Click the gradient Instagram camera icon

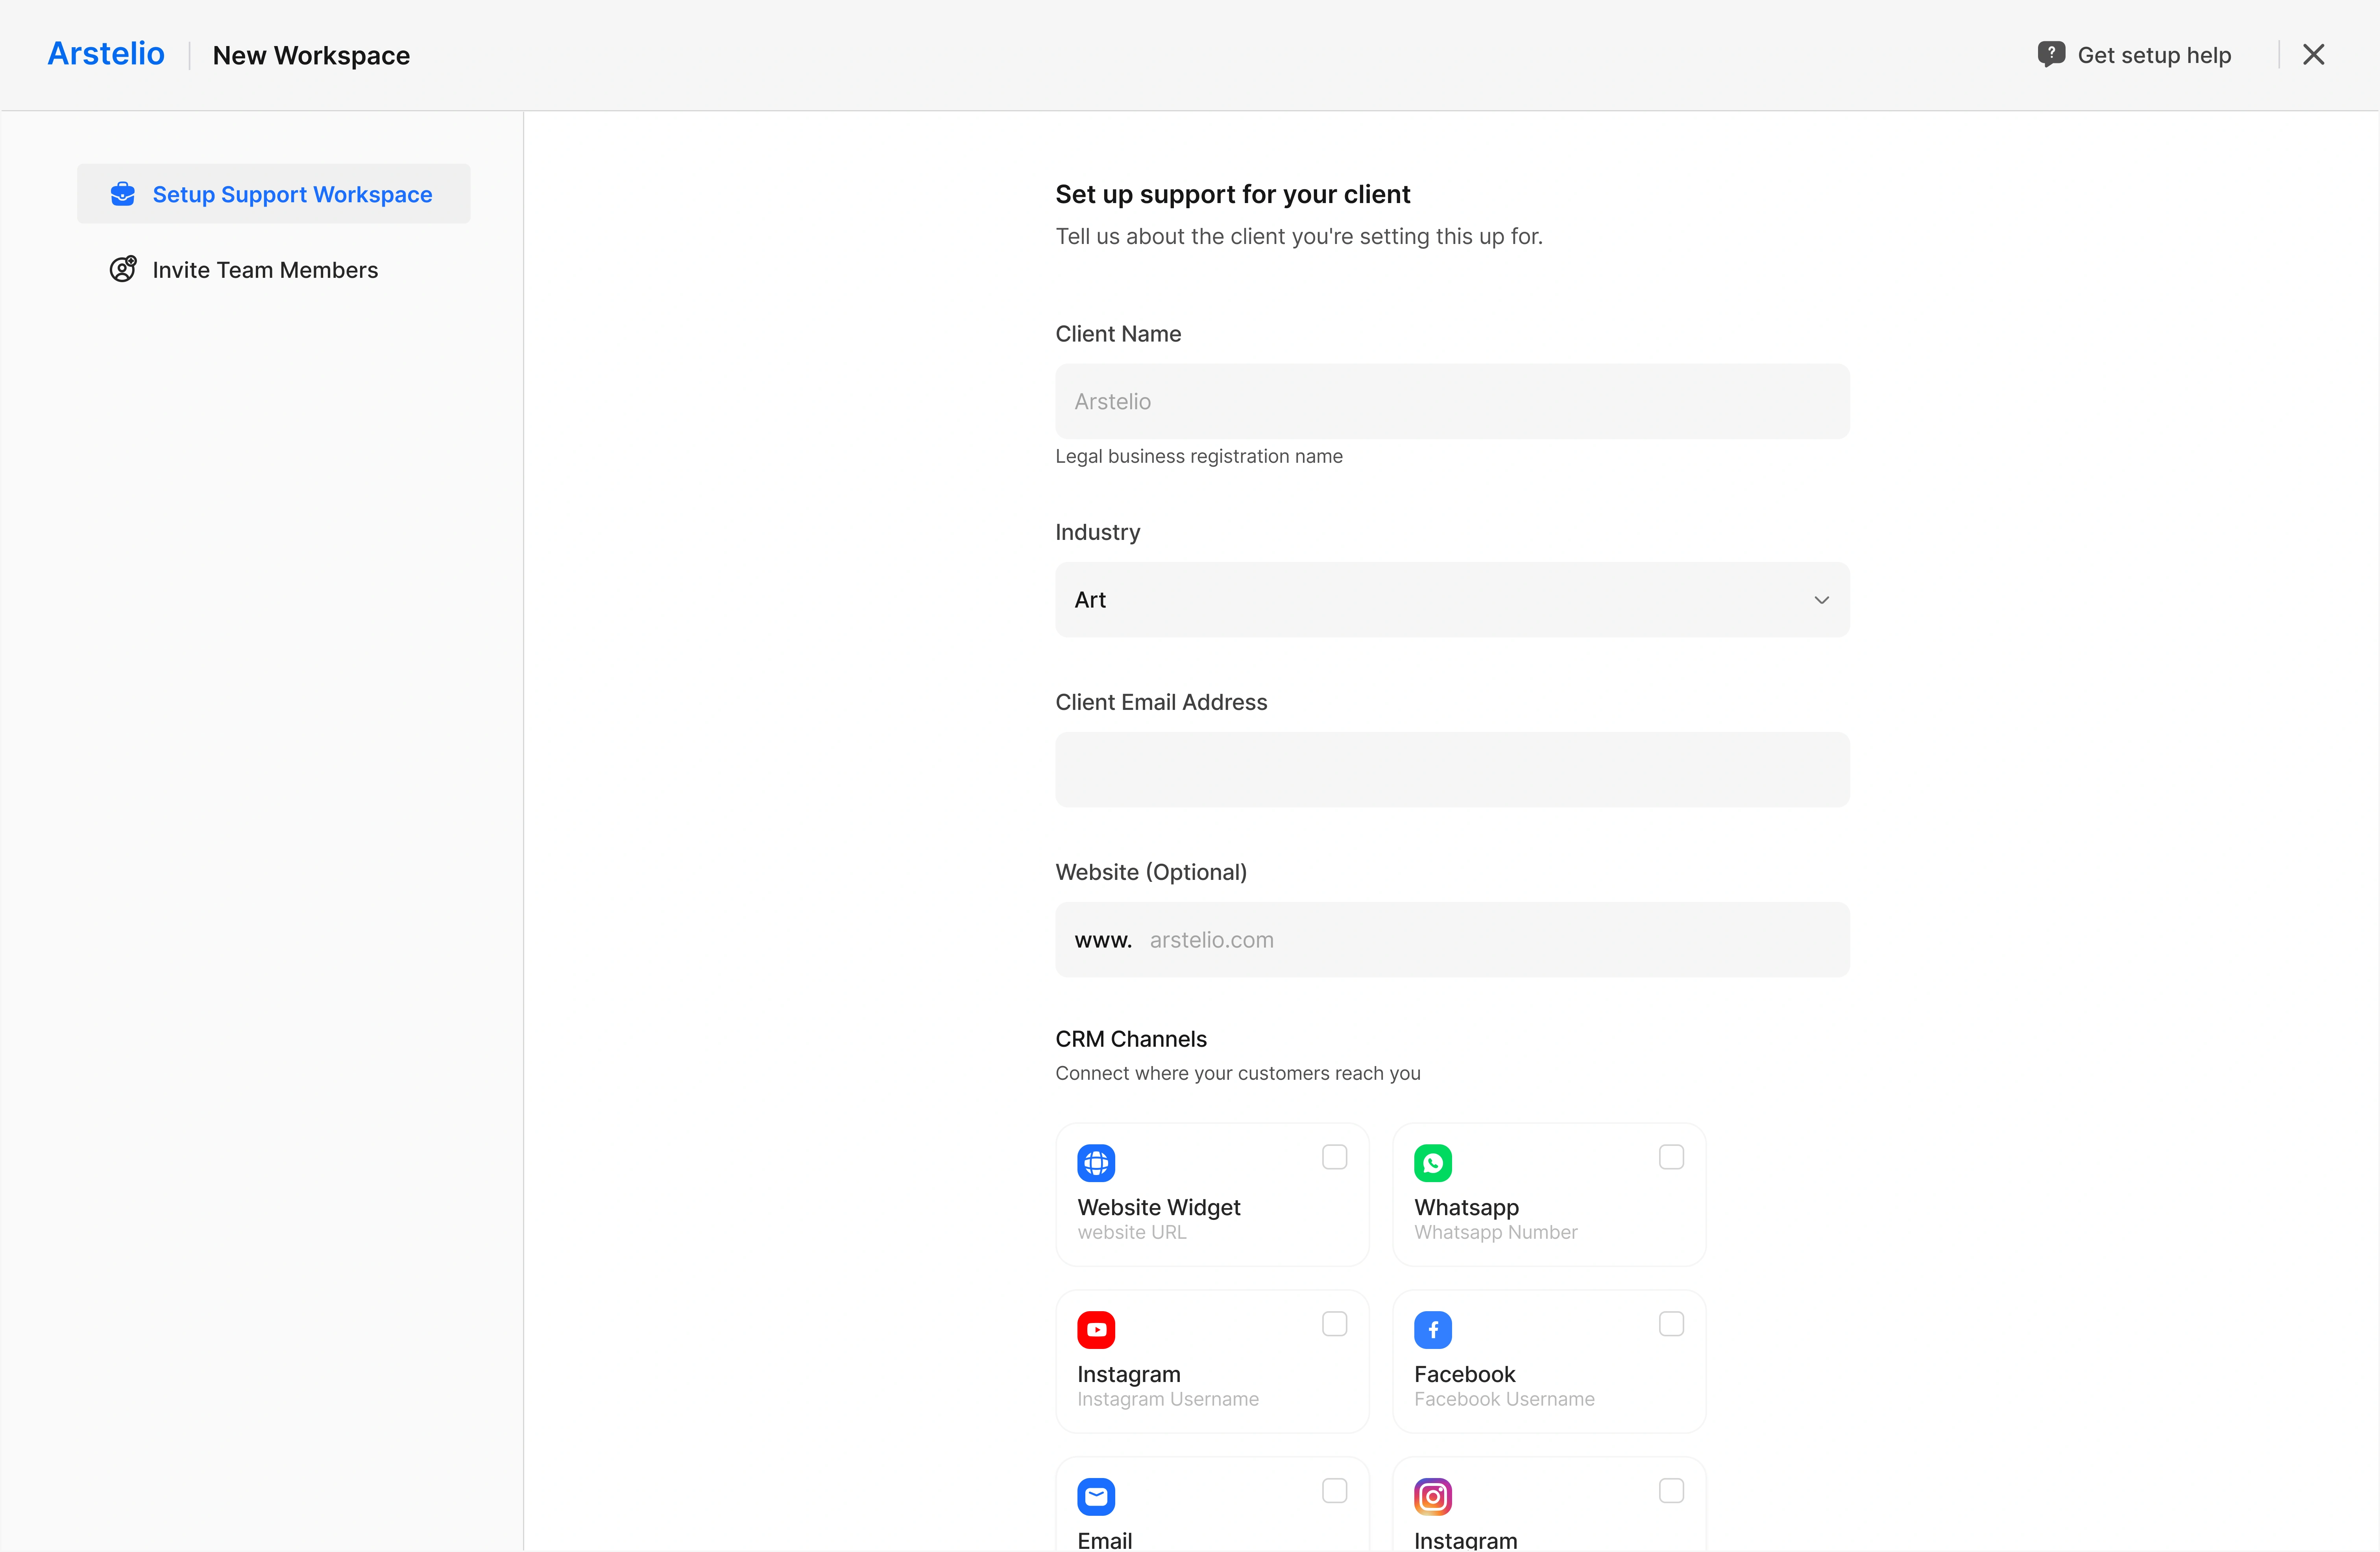(x=1432, y=1496)
